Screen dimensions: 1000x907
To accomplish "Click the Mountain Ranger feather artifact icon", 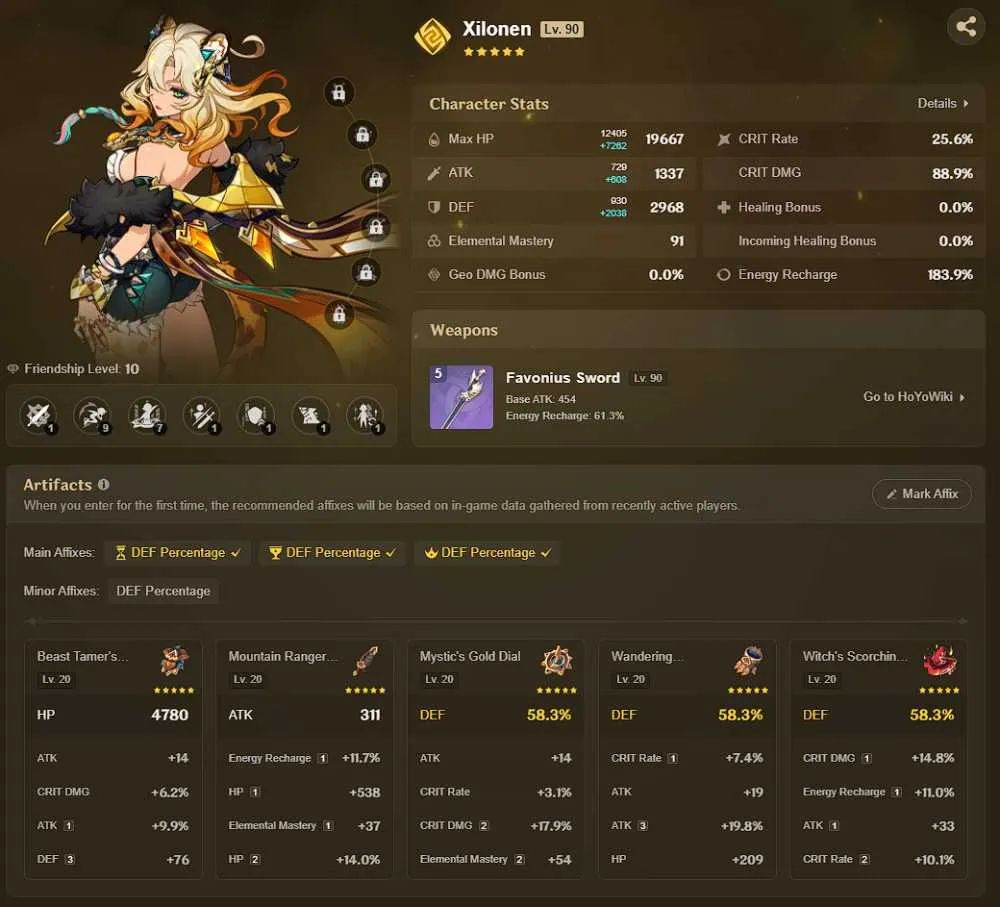I will click(x=365, y=661).
